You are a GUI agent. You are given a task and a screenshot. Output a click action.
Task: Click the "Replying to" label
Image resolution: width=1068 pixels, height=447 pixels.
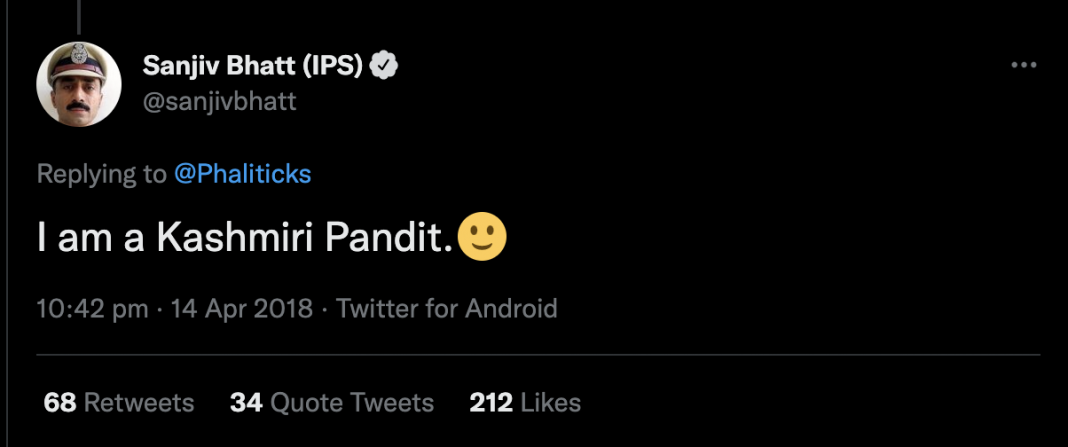(x=102, y=174)
